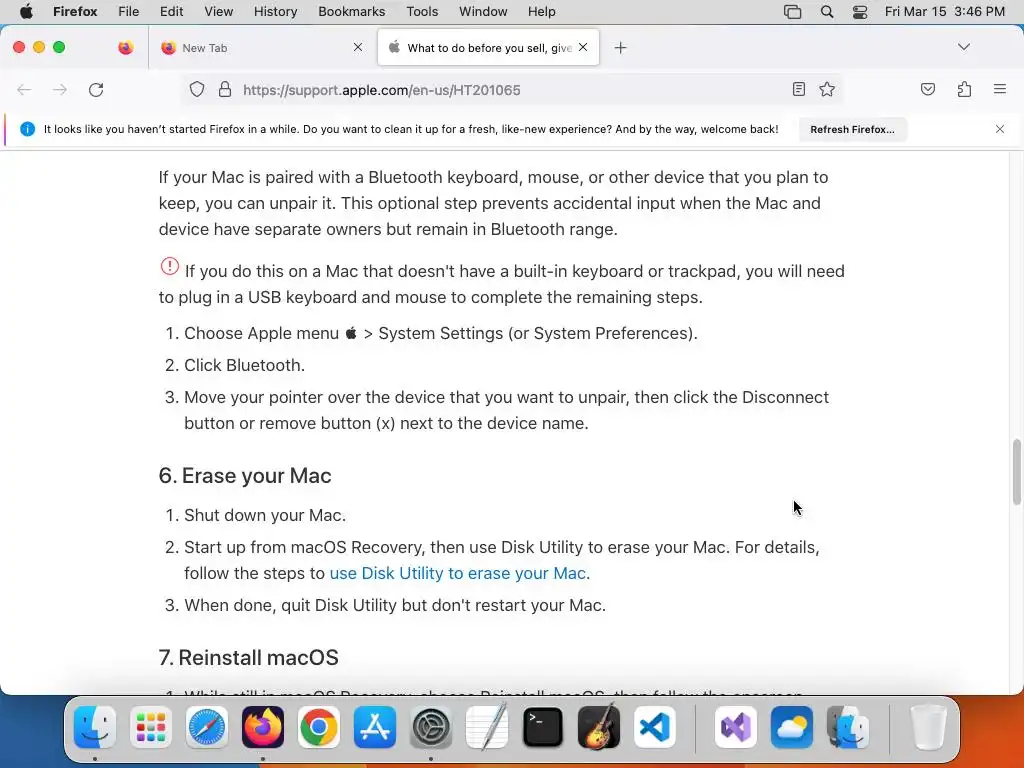The image size is (1024, 768).
Task: Click the 'Shut down your Mac.' step
Action: (x=265, y=515)
